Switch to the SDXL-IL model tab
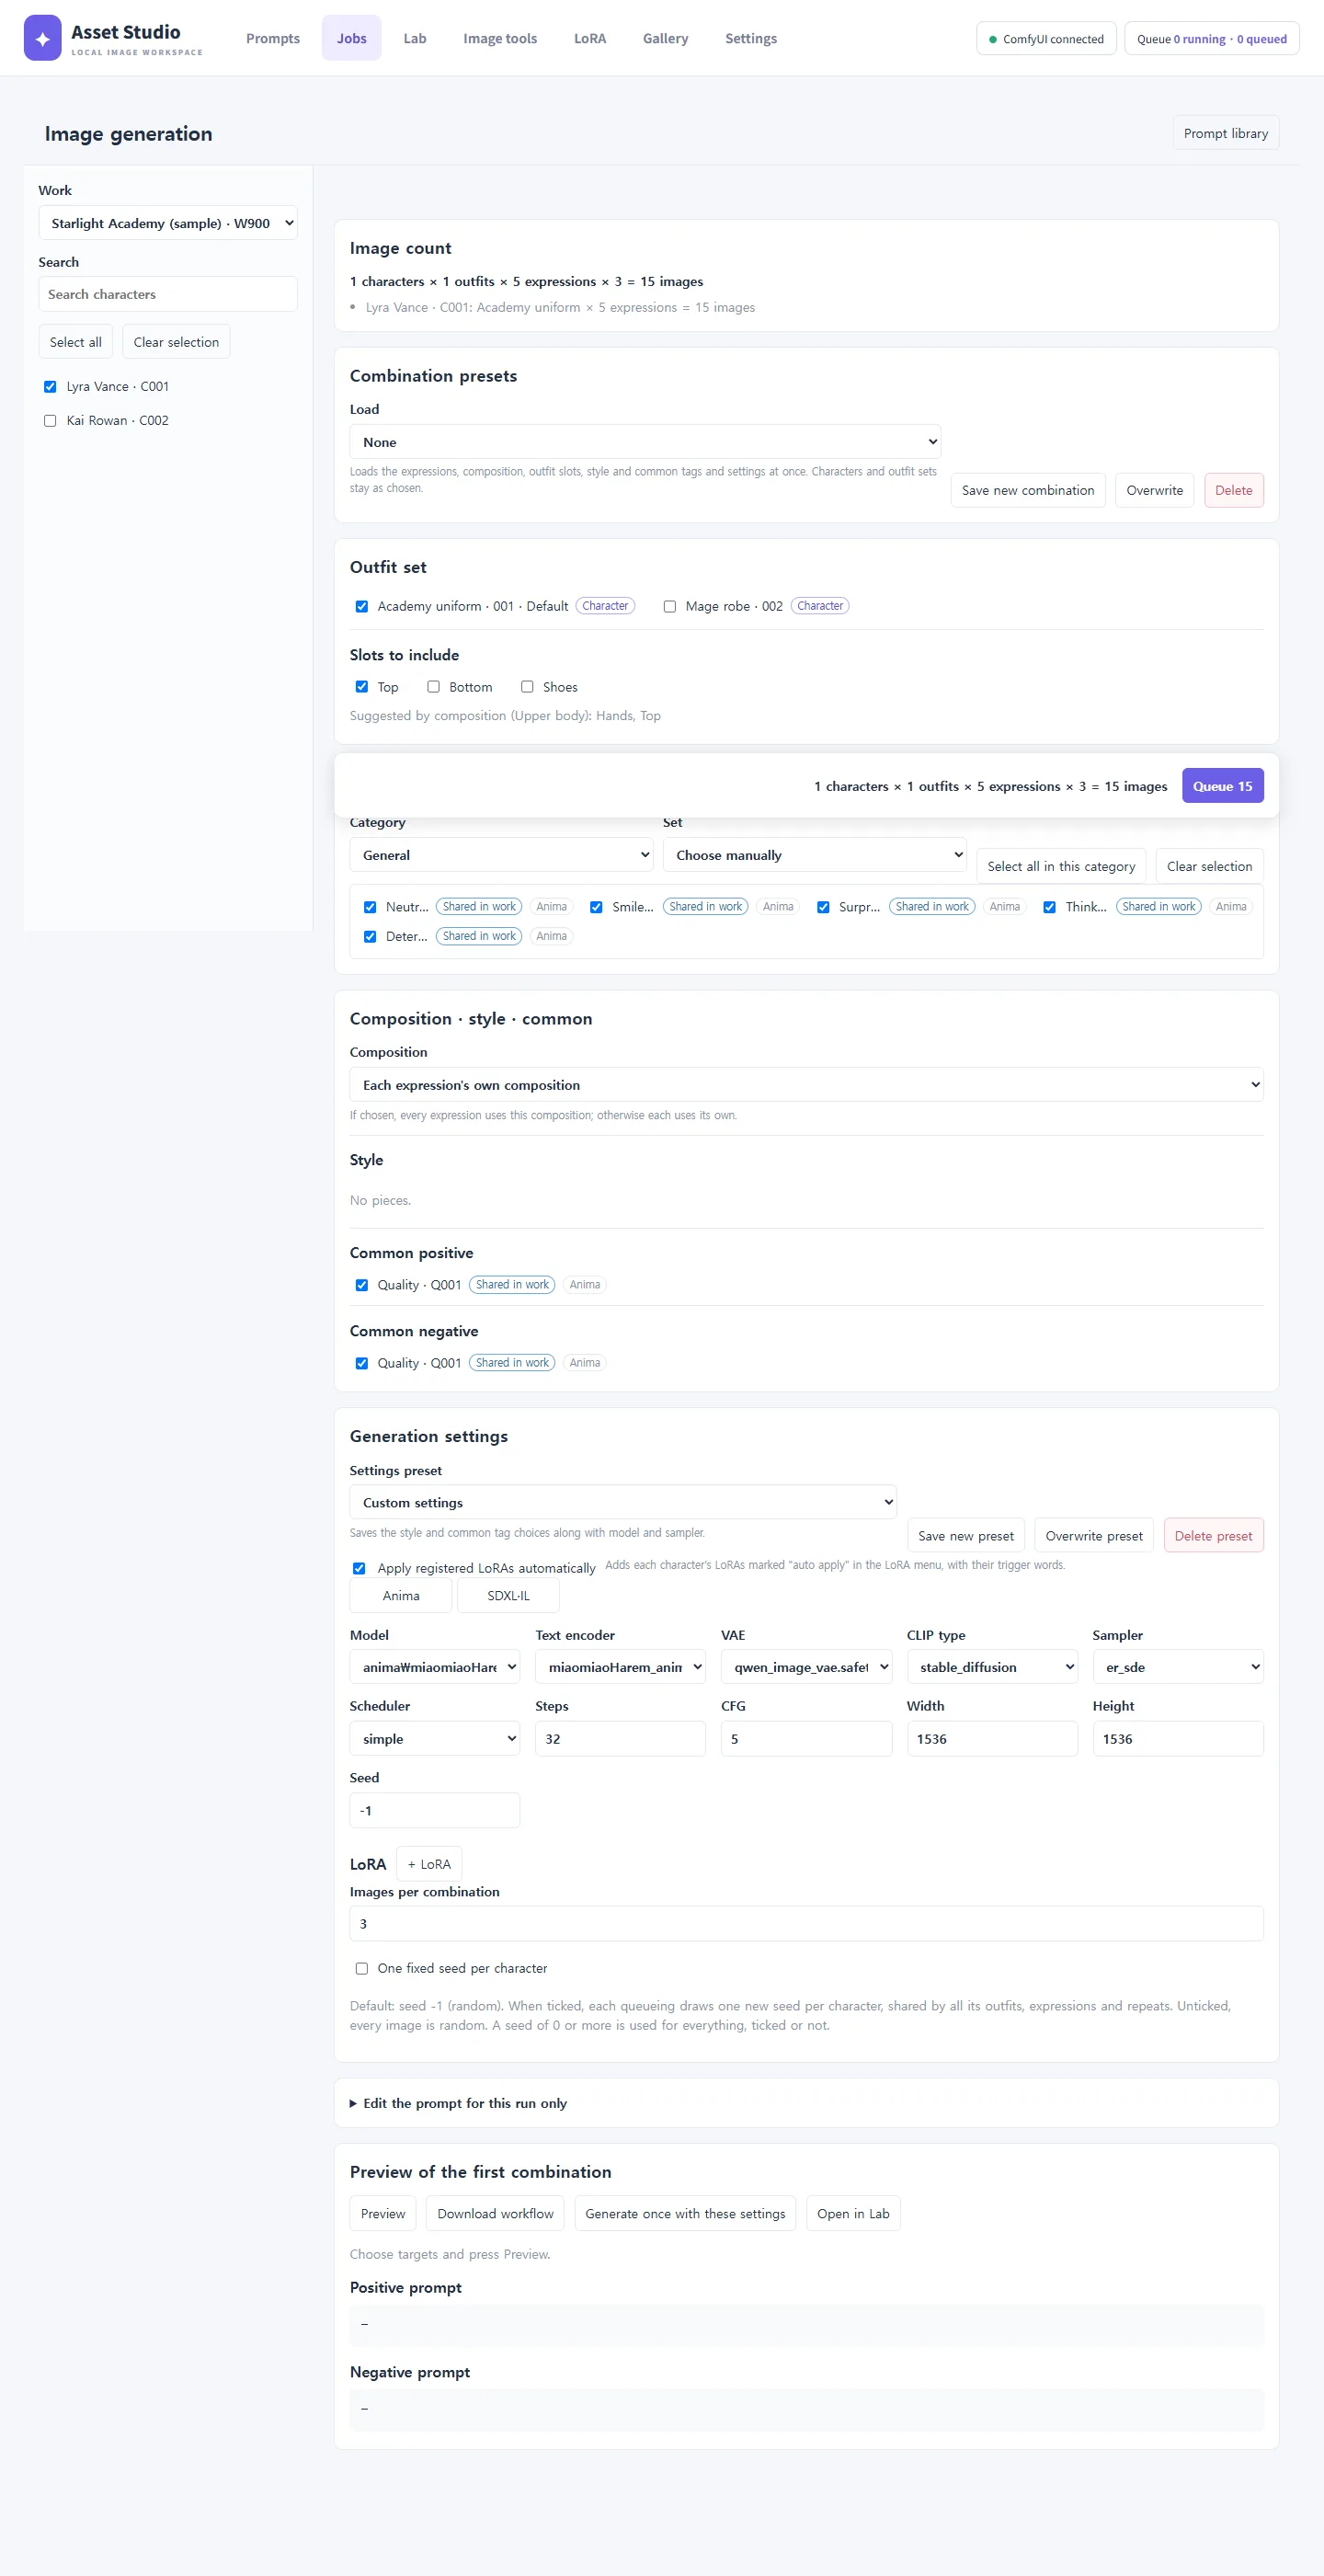Viewport: 1324px width, 2576px height. click(x=508, y=1596)
